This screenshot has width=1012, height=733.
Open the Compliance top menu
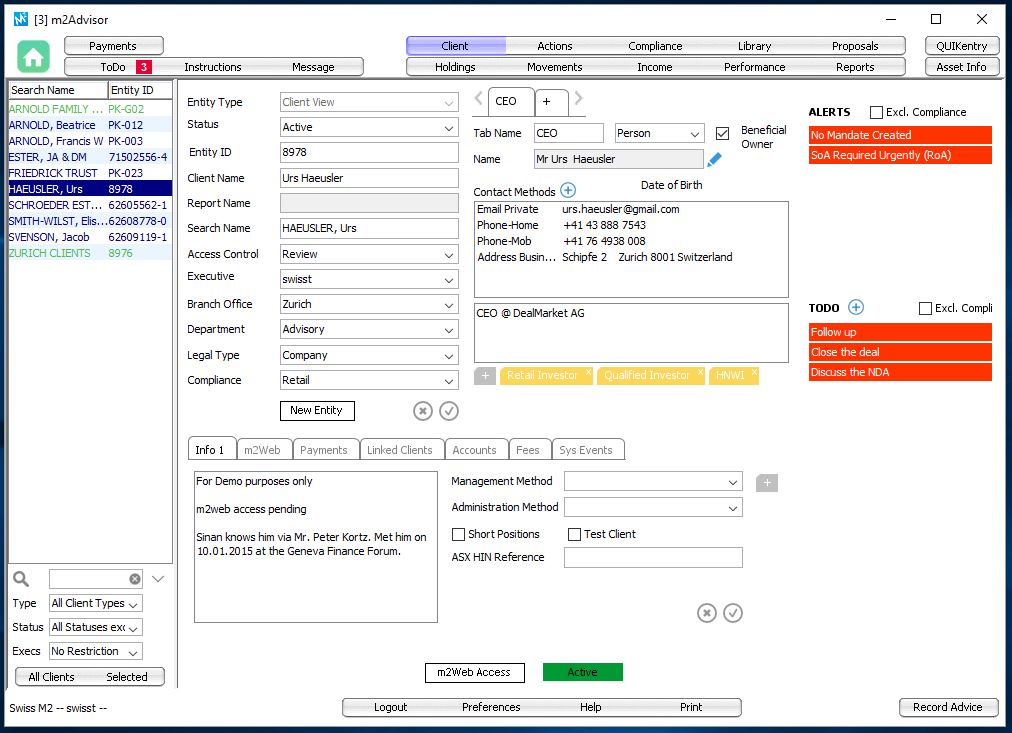pos(655,46)
